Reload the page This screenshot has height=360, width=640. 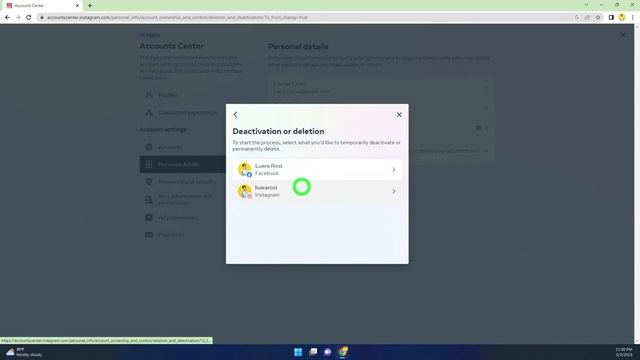29,18
